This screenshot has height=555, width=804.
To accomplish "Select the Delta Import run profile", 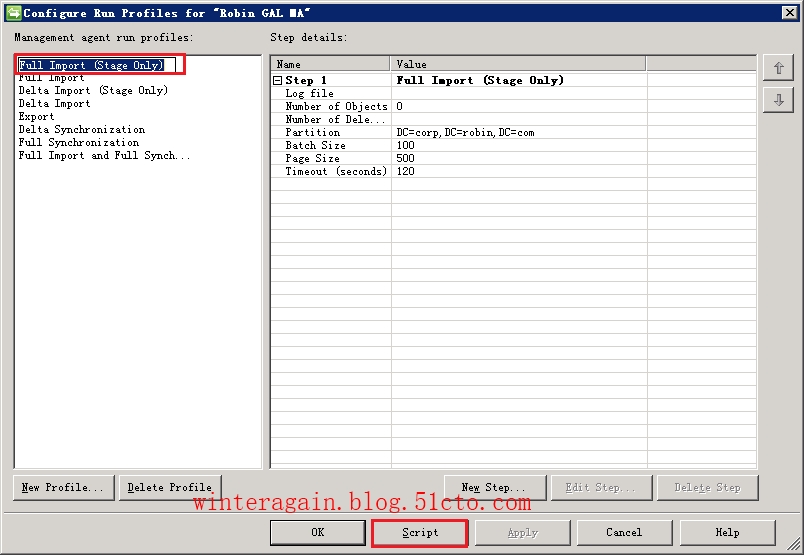I will point(54,104).
